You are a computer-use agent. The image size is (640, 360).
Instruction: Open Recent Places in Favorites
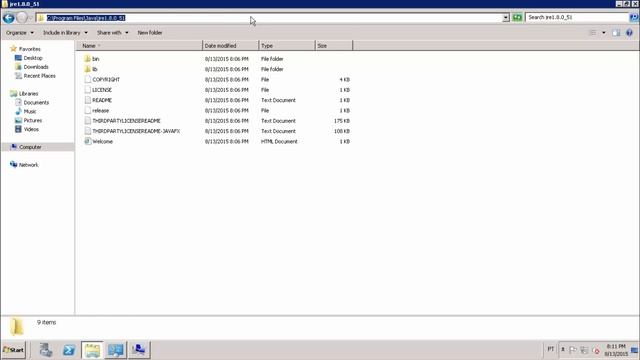(39, 76)
